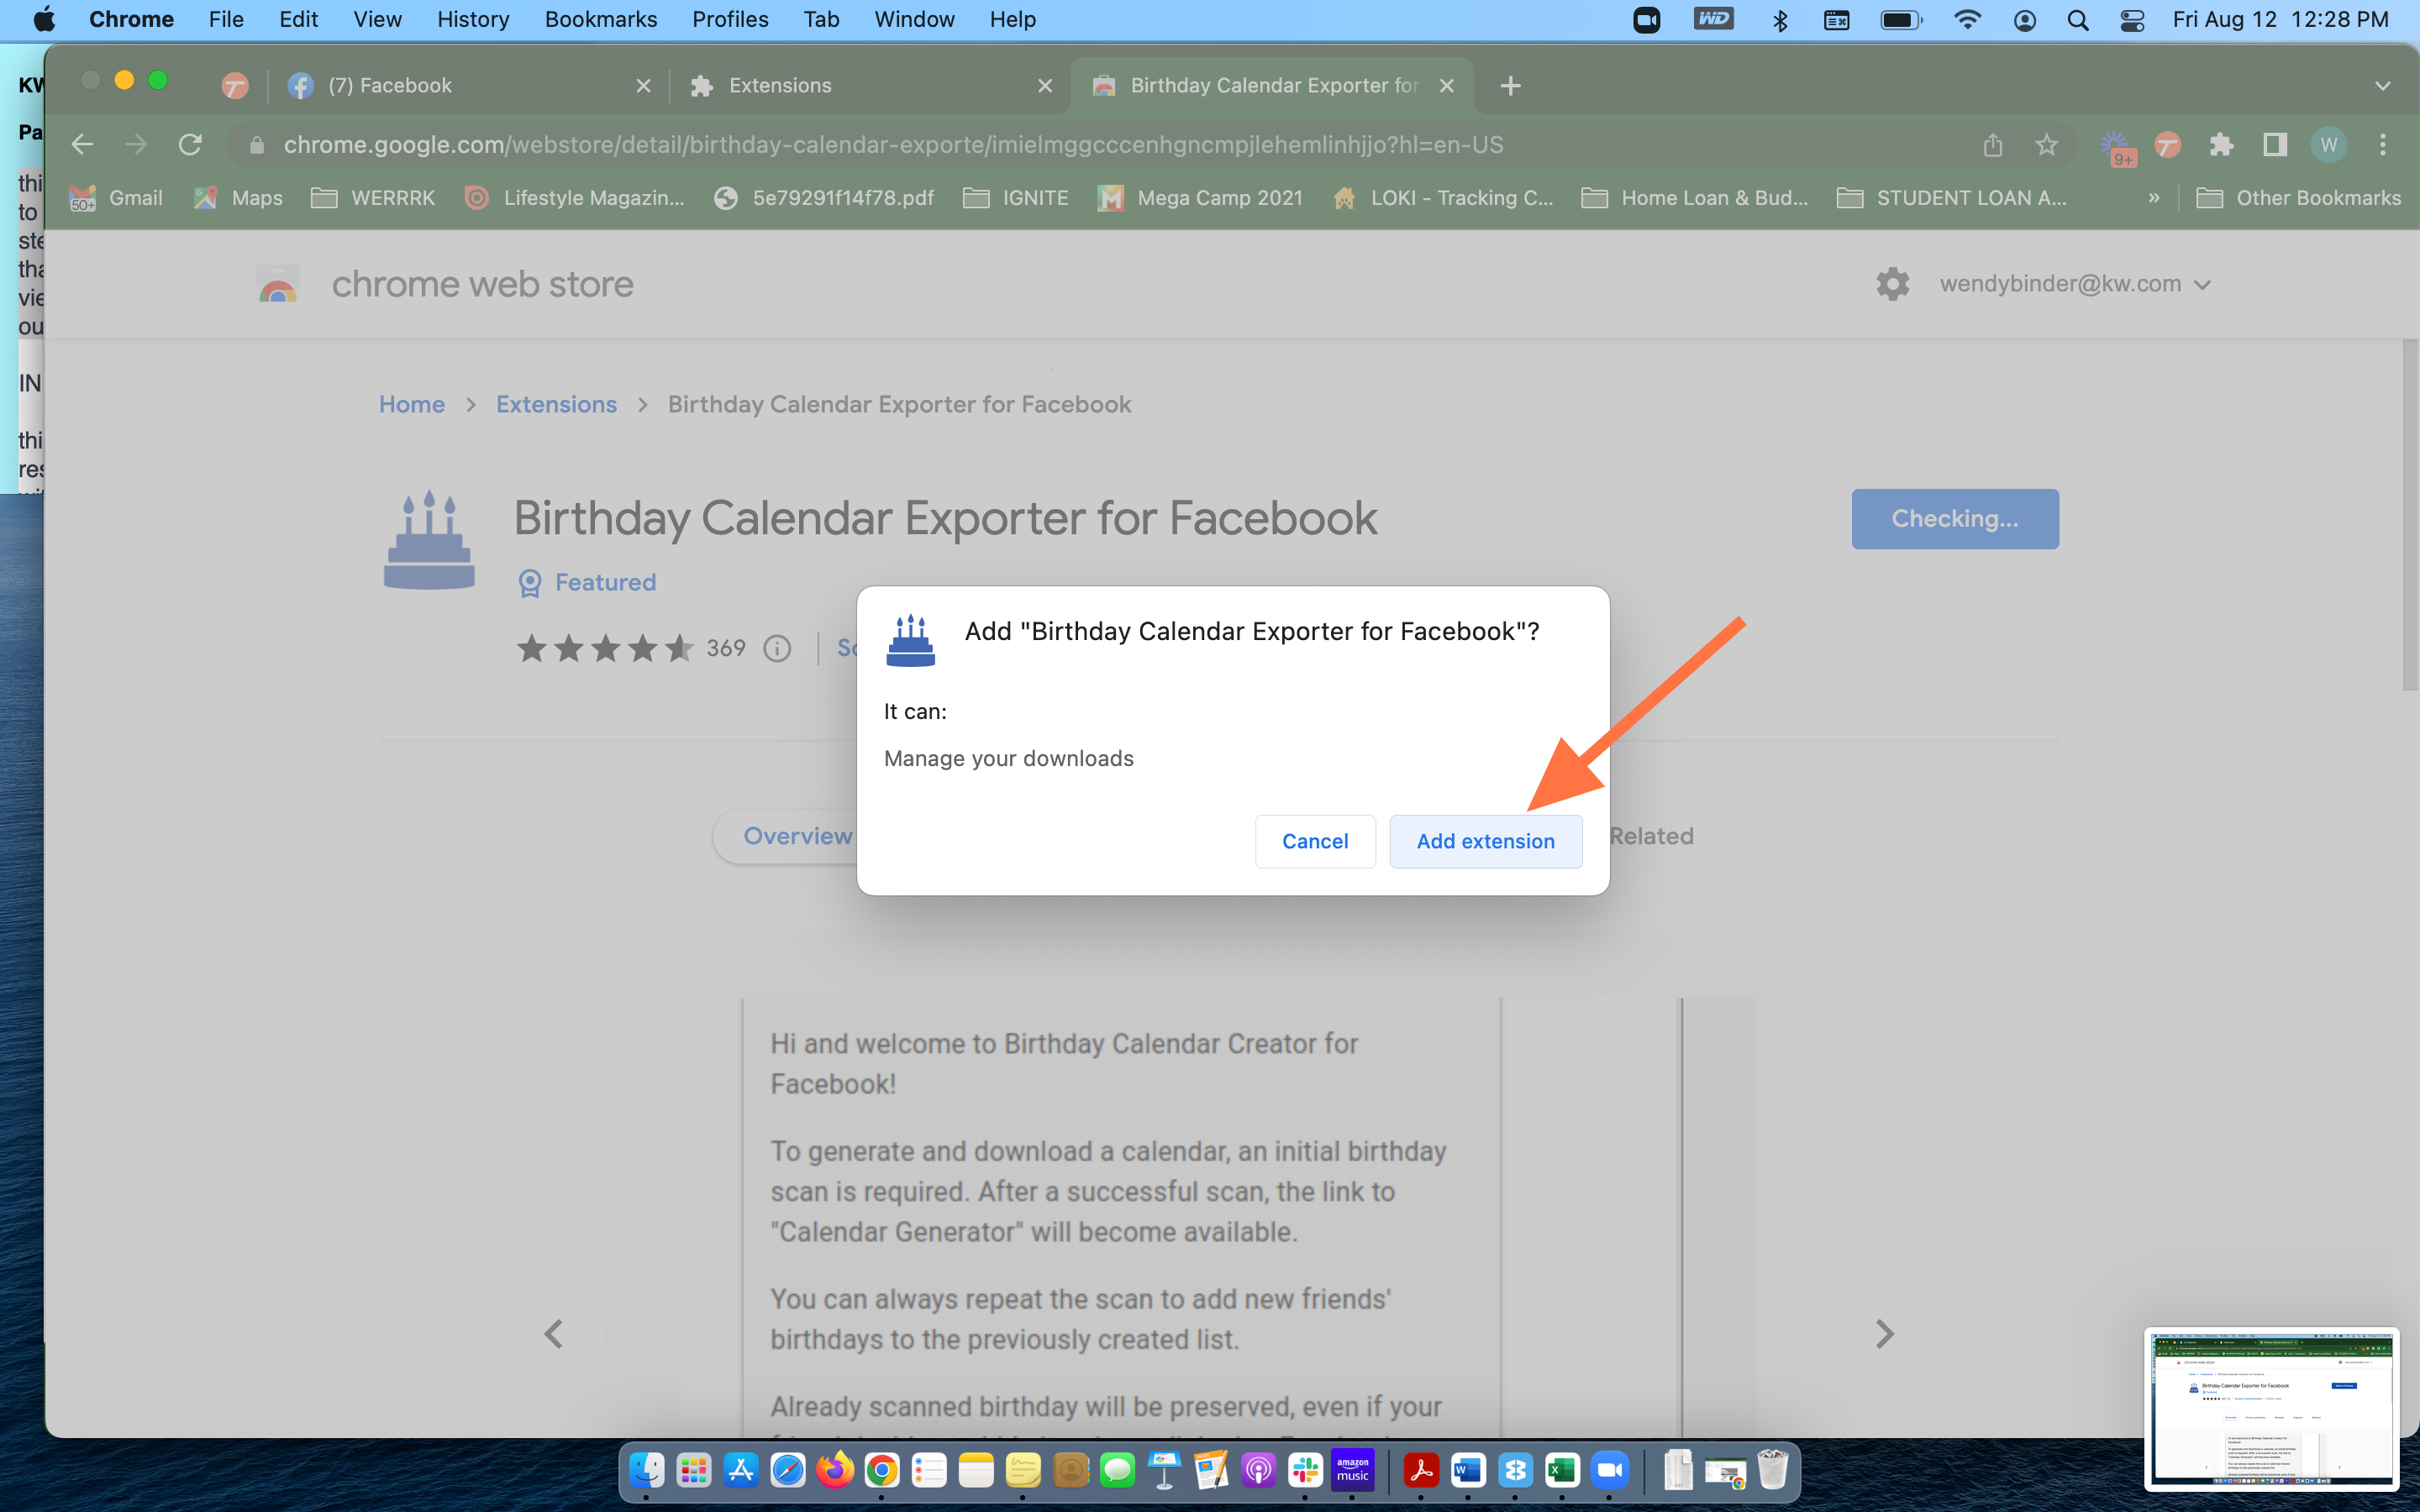2420x1512 pixels.
Task: Open Launchpad from the Dock
Action: click(x=693, y=1470)
